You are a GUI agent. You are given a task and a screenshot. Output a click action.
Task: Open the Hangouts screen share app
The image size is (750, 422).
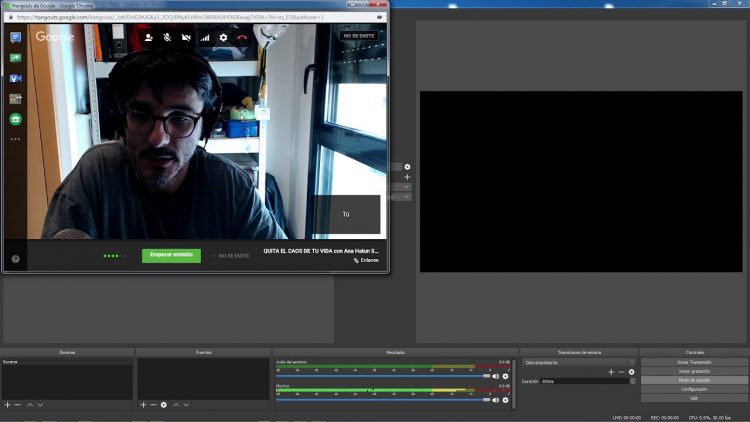click(15, 58)
